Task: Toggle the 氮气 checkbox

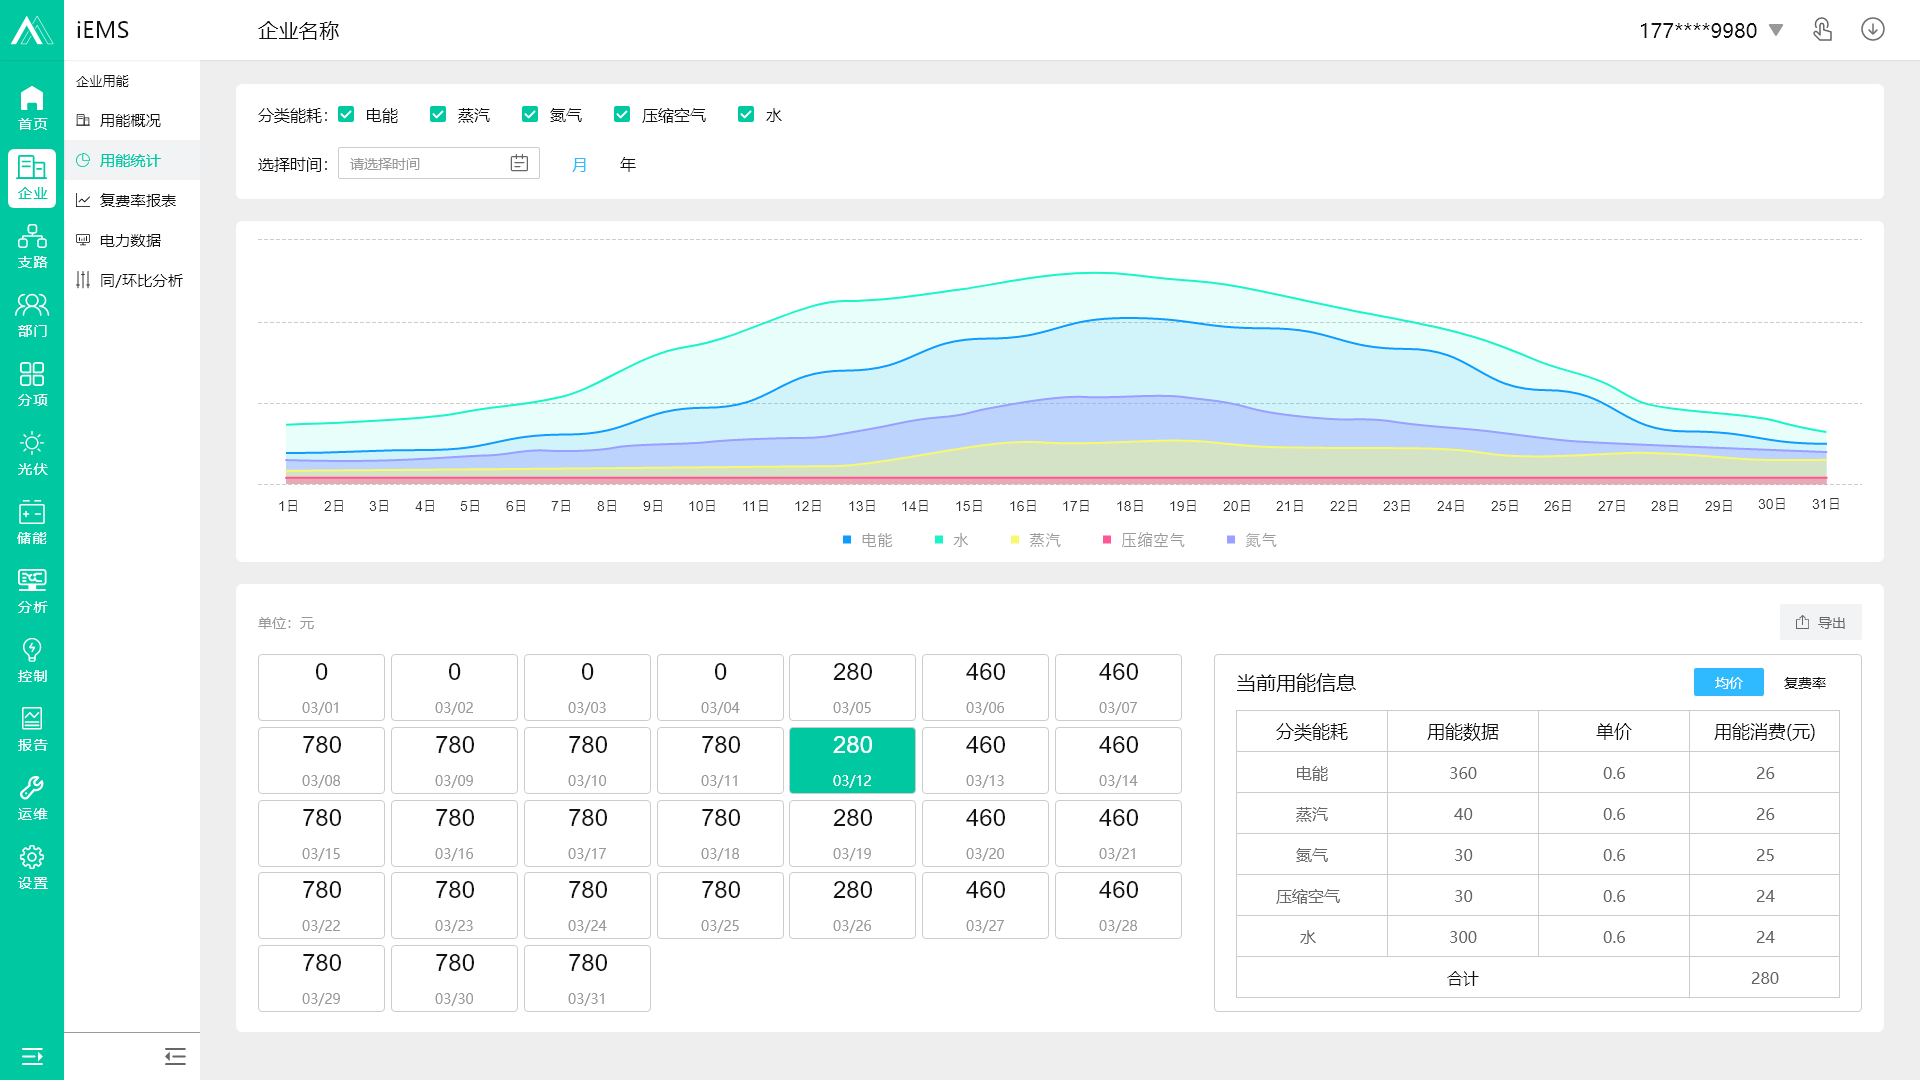Action: [530, 114]
